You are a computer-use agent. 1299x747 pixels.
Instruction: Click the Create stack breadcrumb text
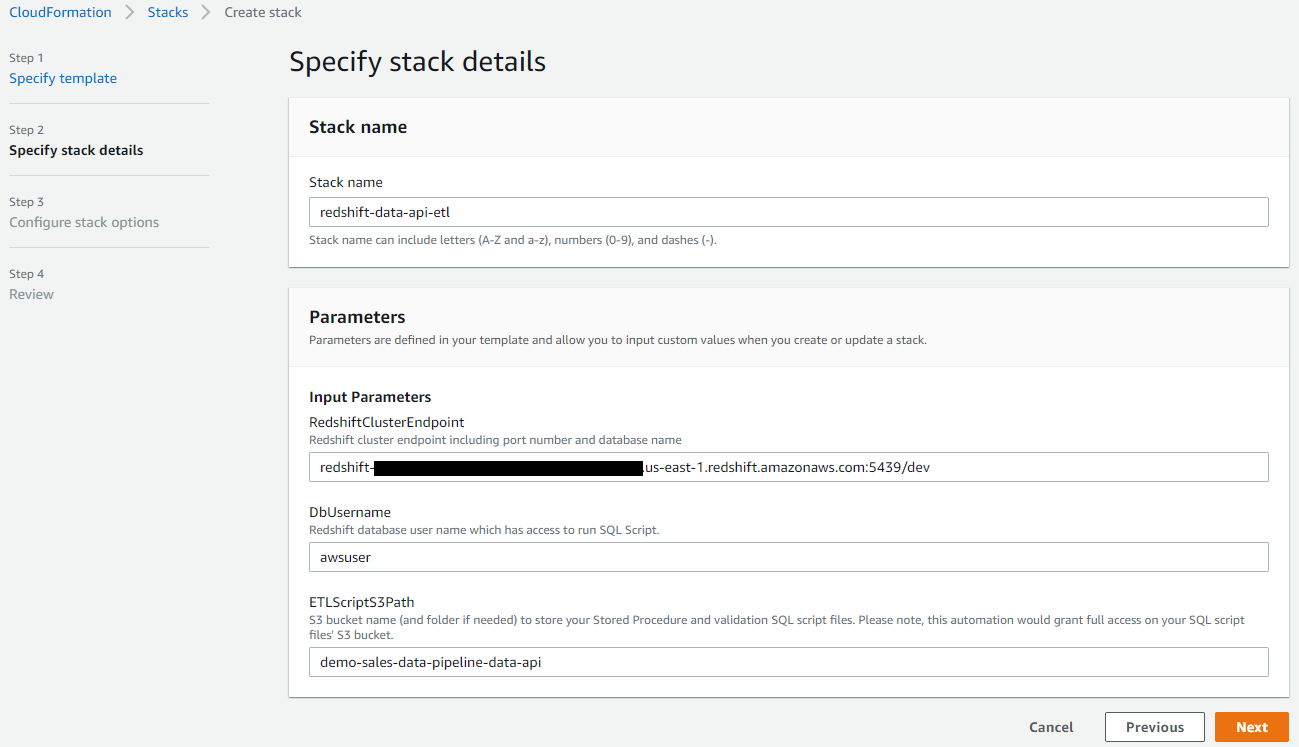click(263, 12)
